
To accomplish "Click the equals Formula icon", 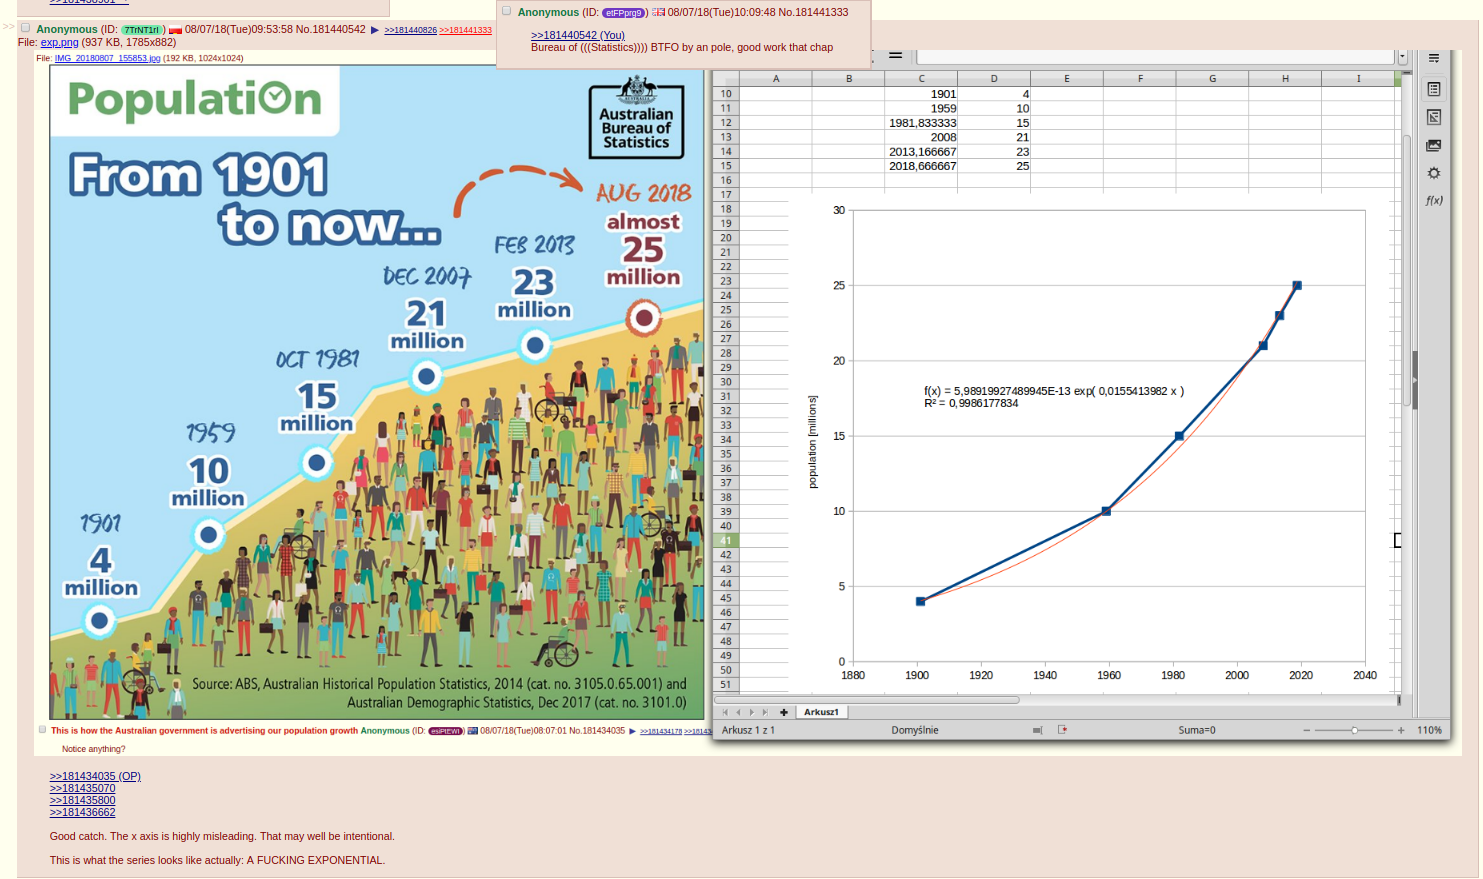I will coord(895,56).
